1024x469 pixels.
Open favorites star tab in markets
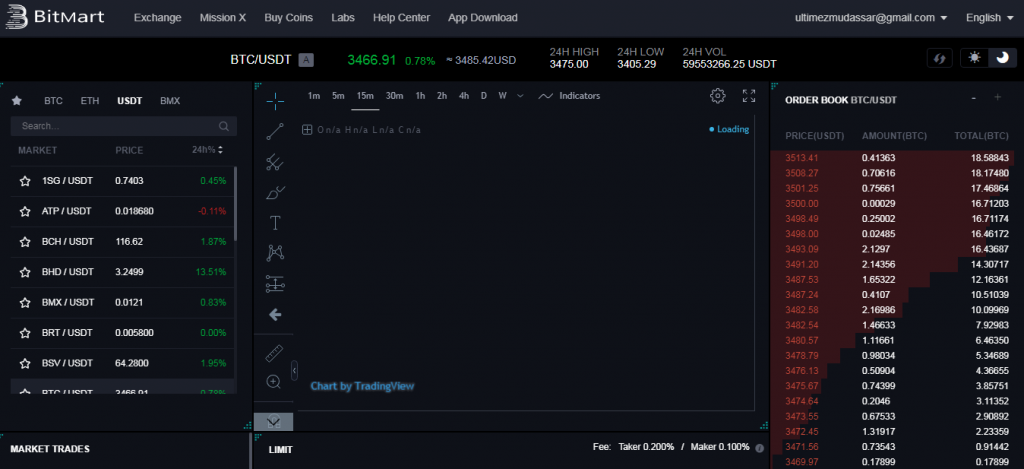pos(17,101)
